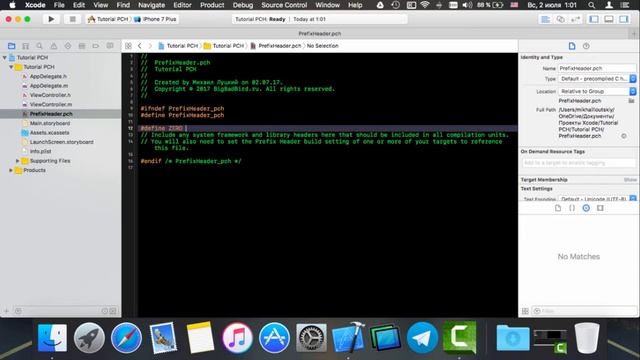Collapse Tutorial PCH group folder

point(11,67)
